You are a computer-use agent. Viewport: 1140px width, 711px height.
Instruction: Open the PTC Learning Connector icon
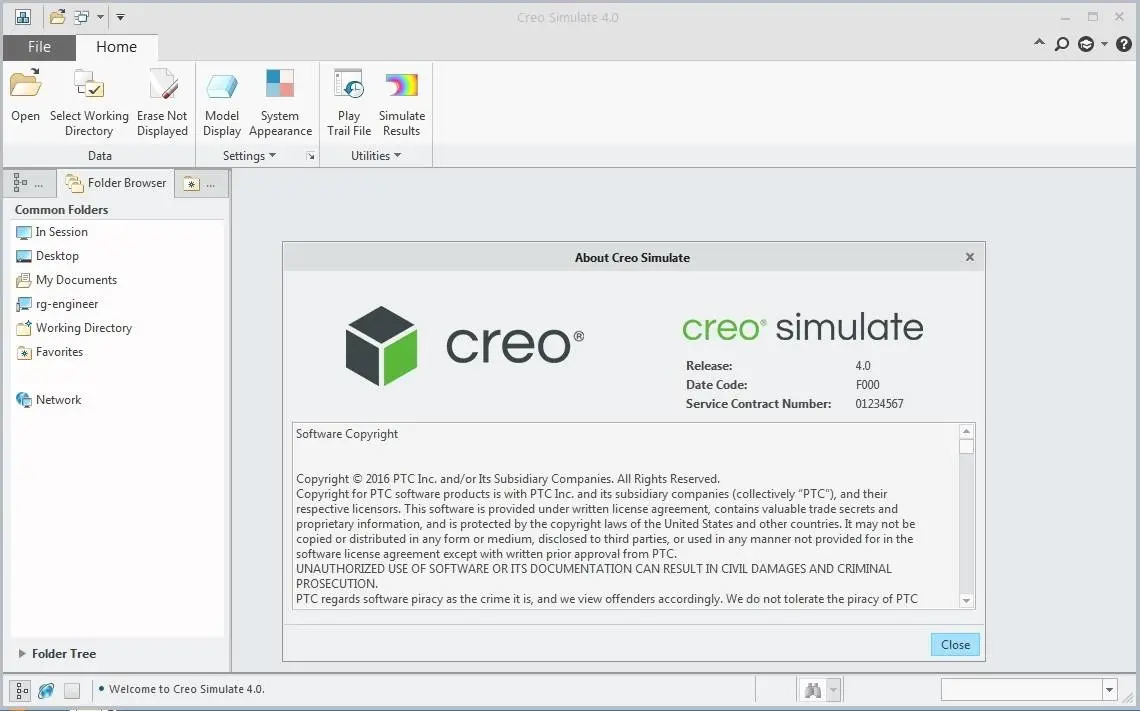point(1086,44)
